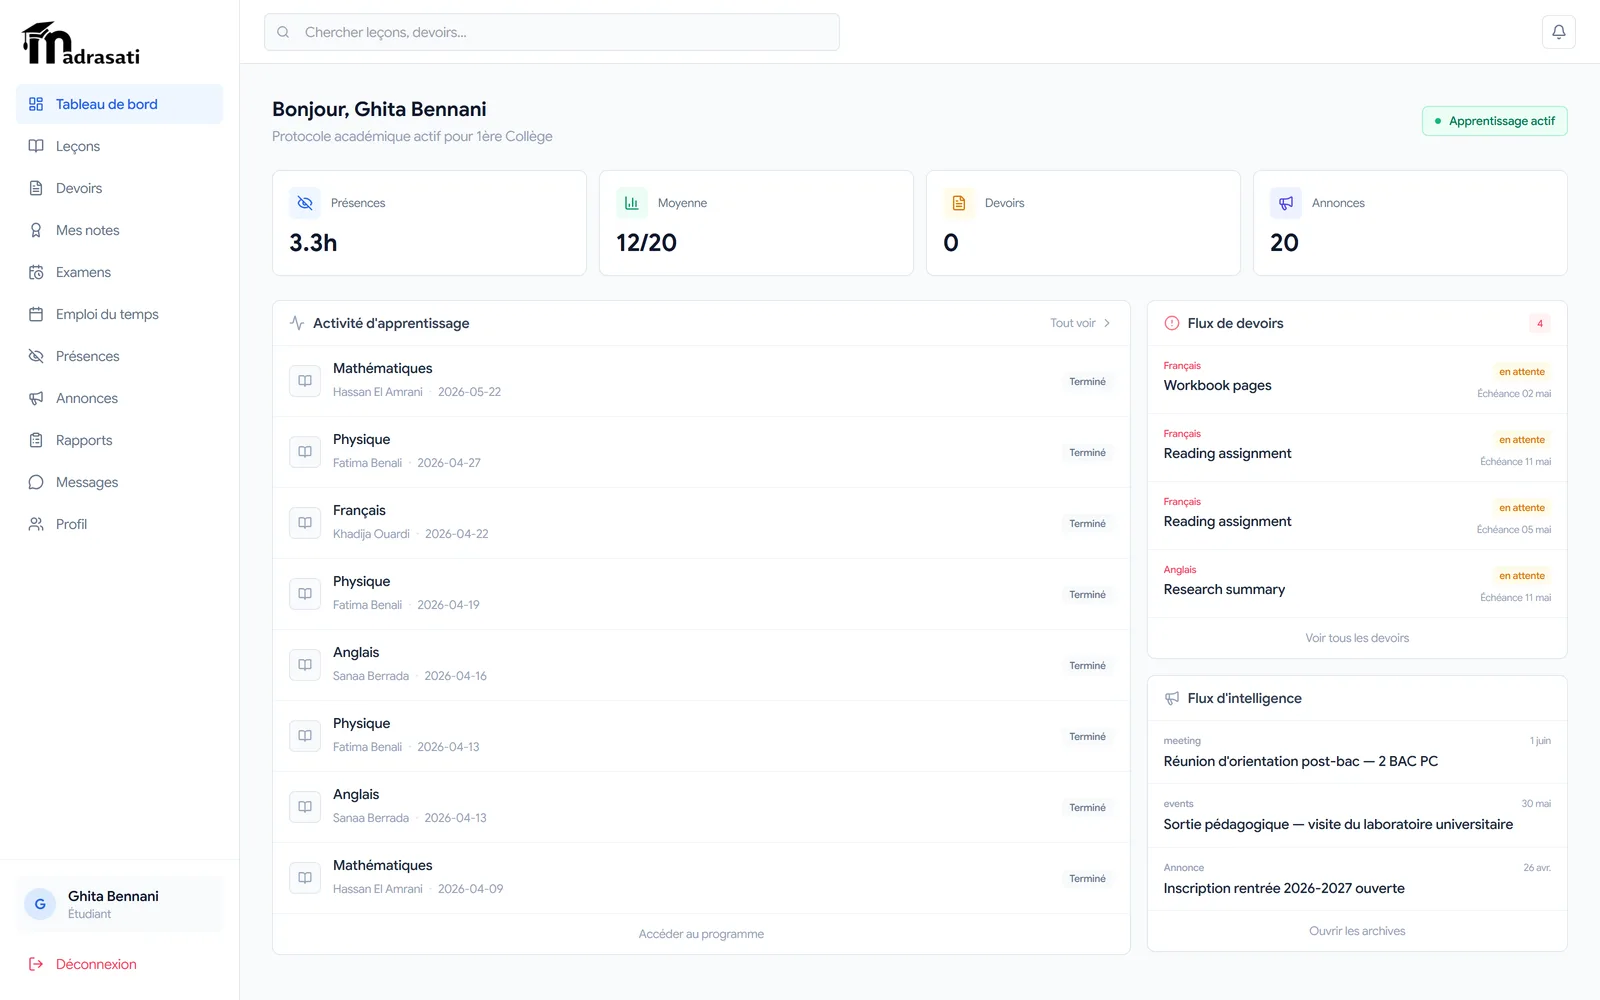
Task: Click the Madrasati logo
Action: pos(81,43)
